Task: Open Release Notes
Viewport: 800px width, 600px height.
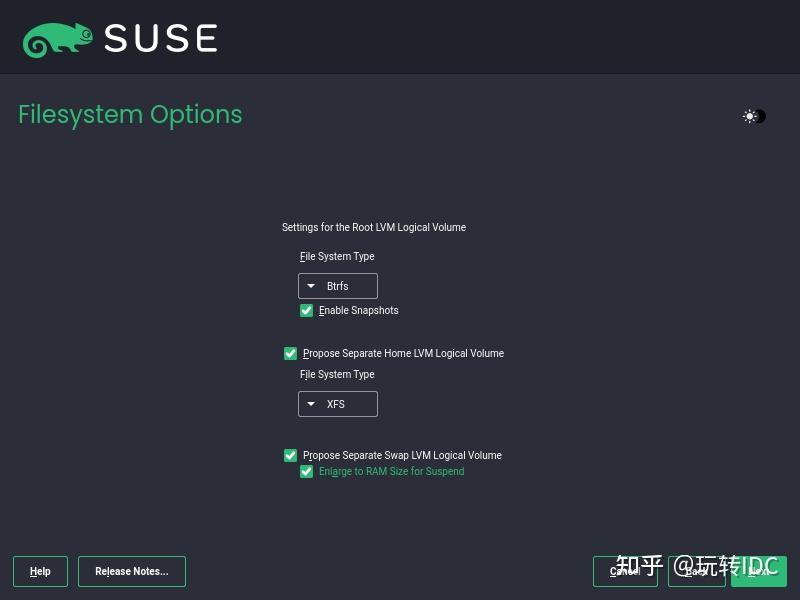Action: click(x=131, y=571)
